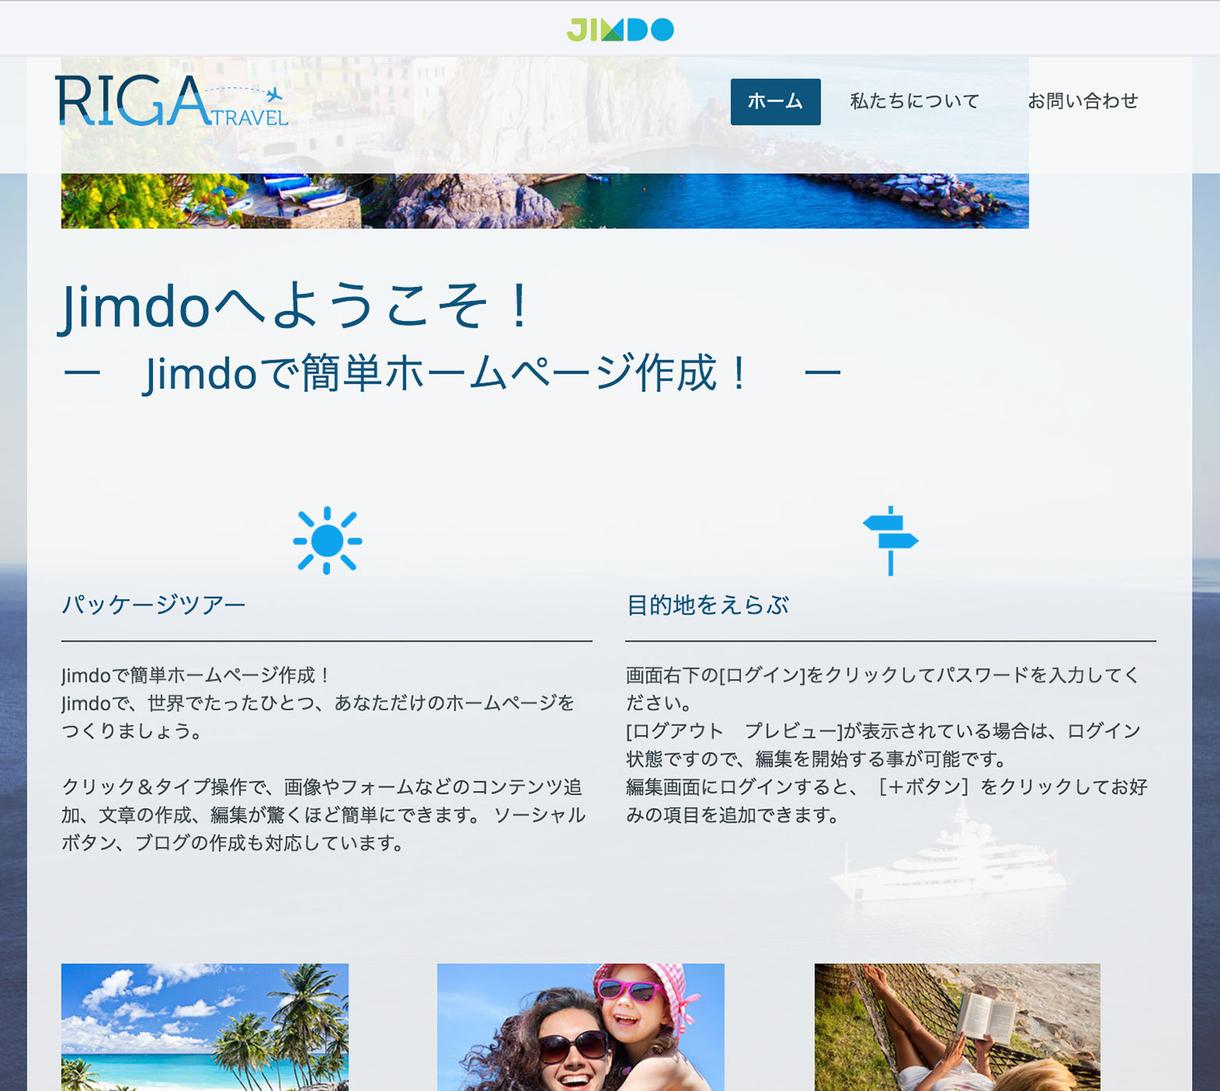Image resolution: width=1220 pixels, height=1091 pixels.
Task: Click the airplane icon in RIGA logo
Action: (x=274, y=95)
